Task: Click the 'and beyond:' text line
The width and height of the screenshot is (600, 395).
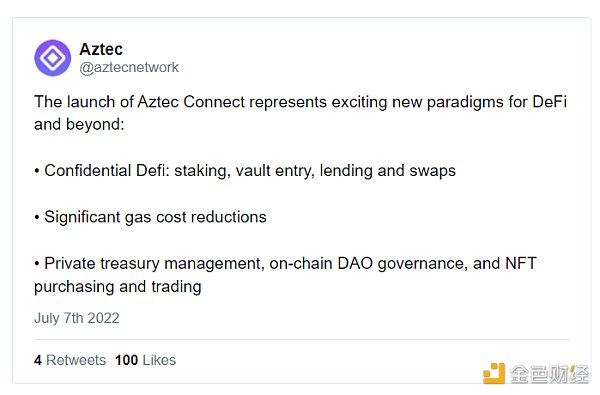Action: (79, 124)
